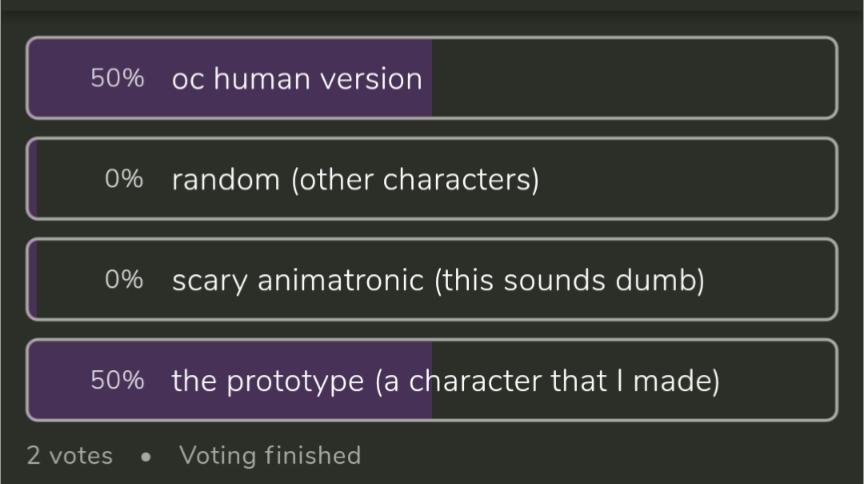
Task: Click the "(a character that I made)" text
Action: 547,381
